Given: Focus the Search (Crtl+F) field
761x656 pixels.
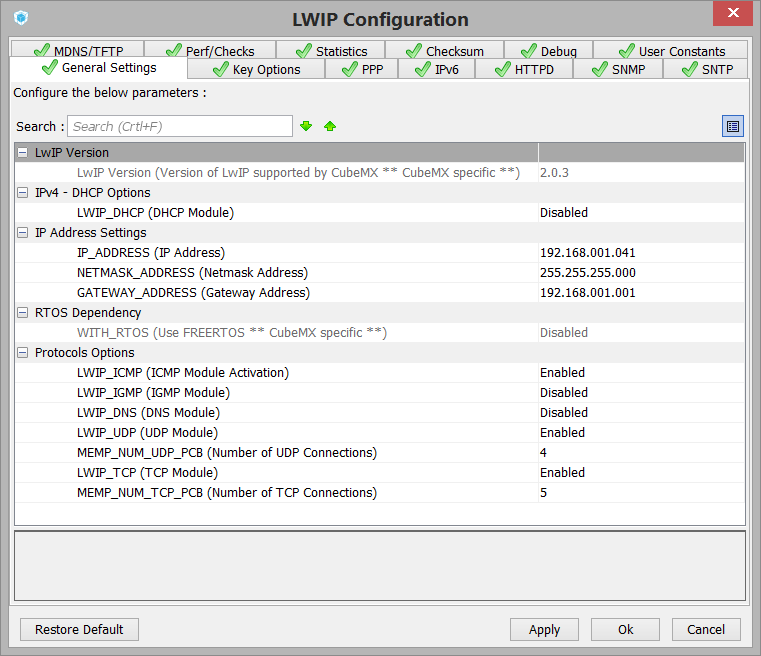Looking at the screenshot, I should pyautogui.click(x=180, y=126).
